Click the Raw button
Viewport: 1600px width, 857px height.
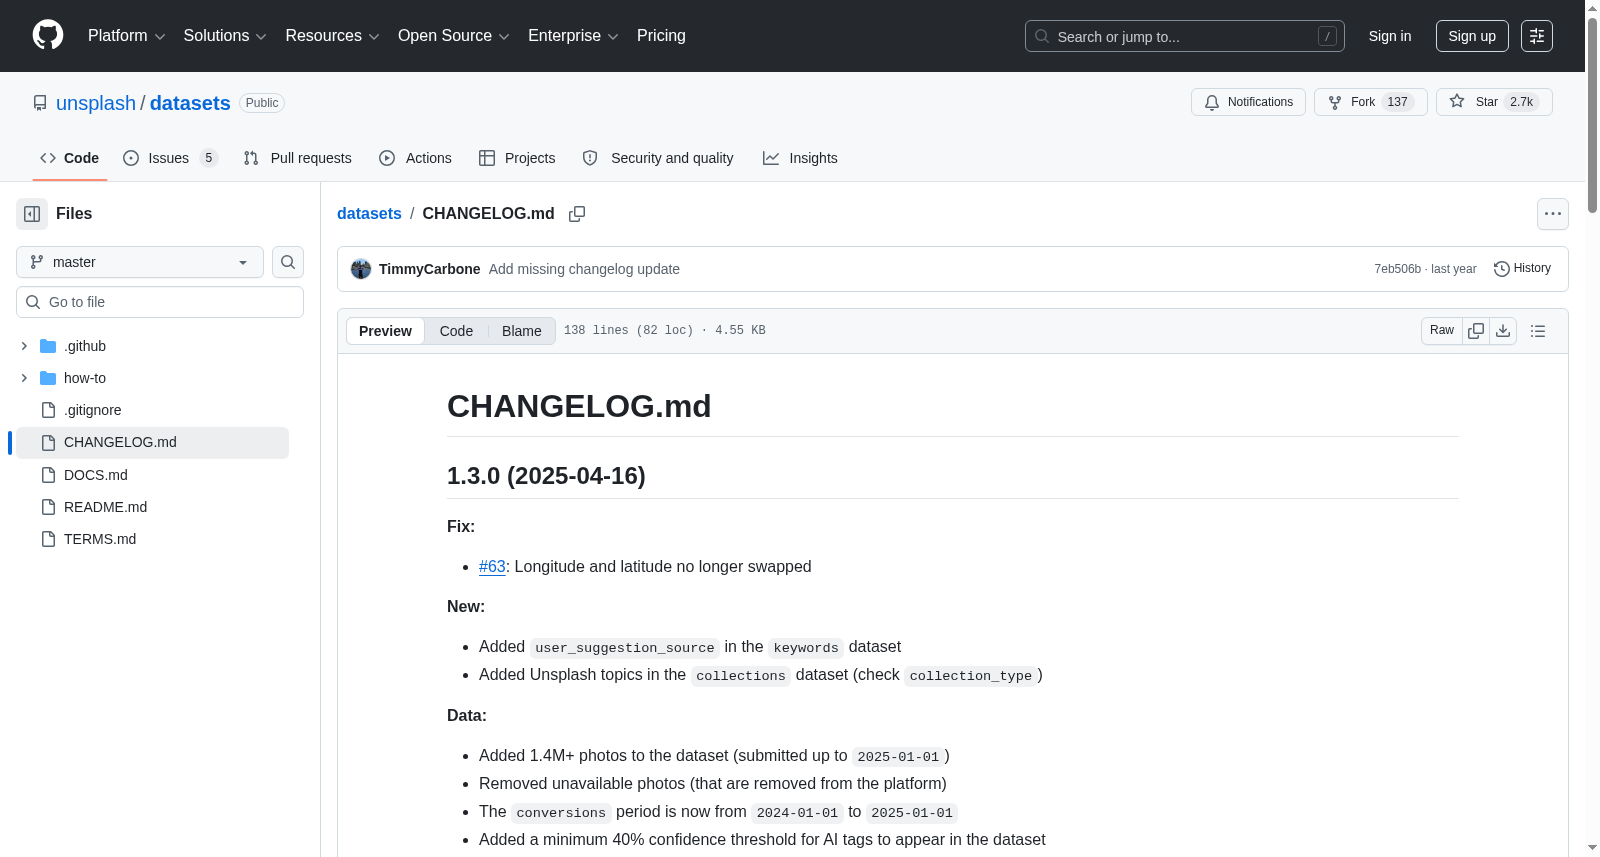[x=1442, y=331]
